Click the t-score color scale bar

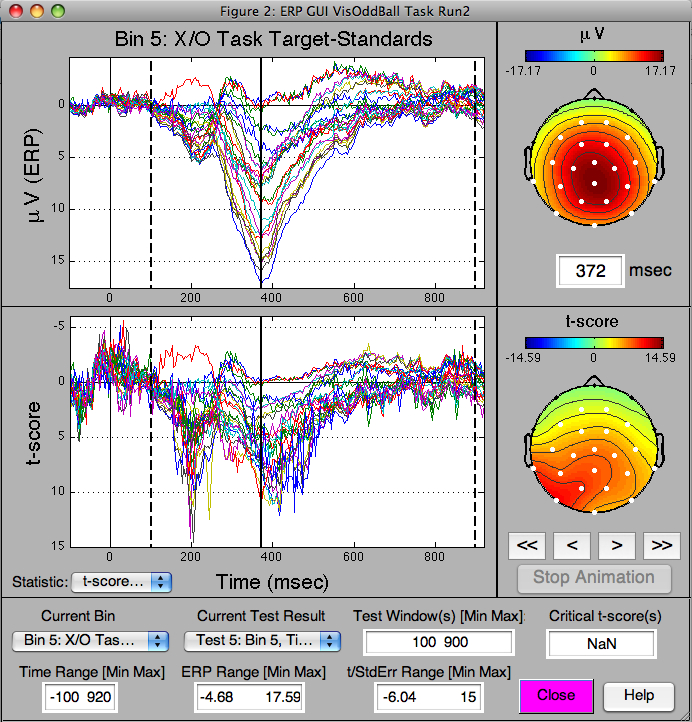(593, 339)
